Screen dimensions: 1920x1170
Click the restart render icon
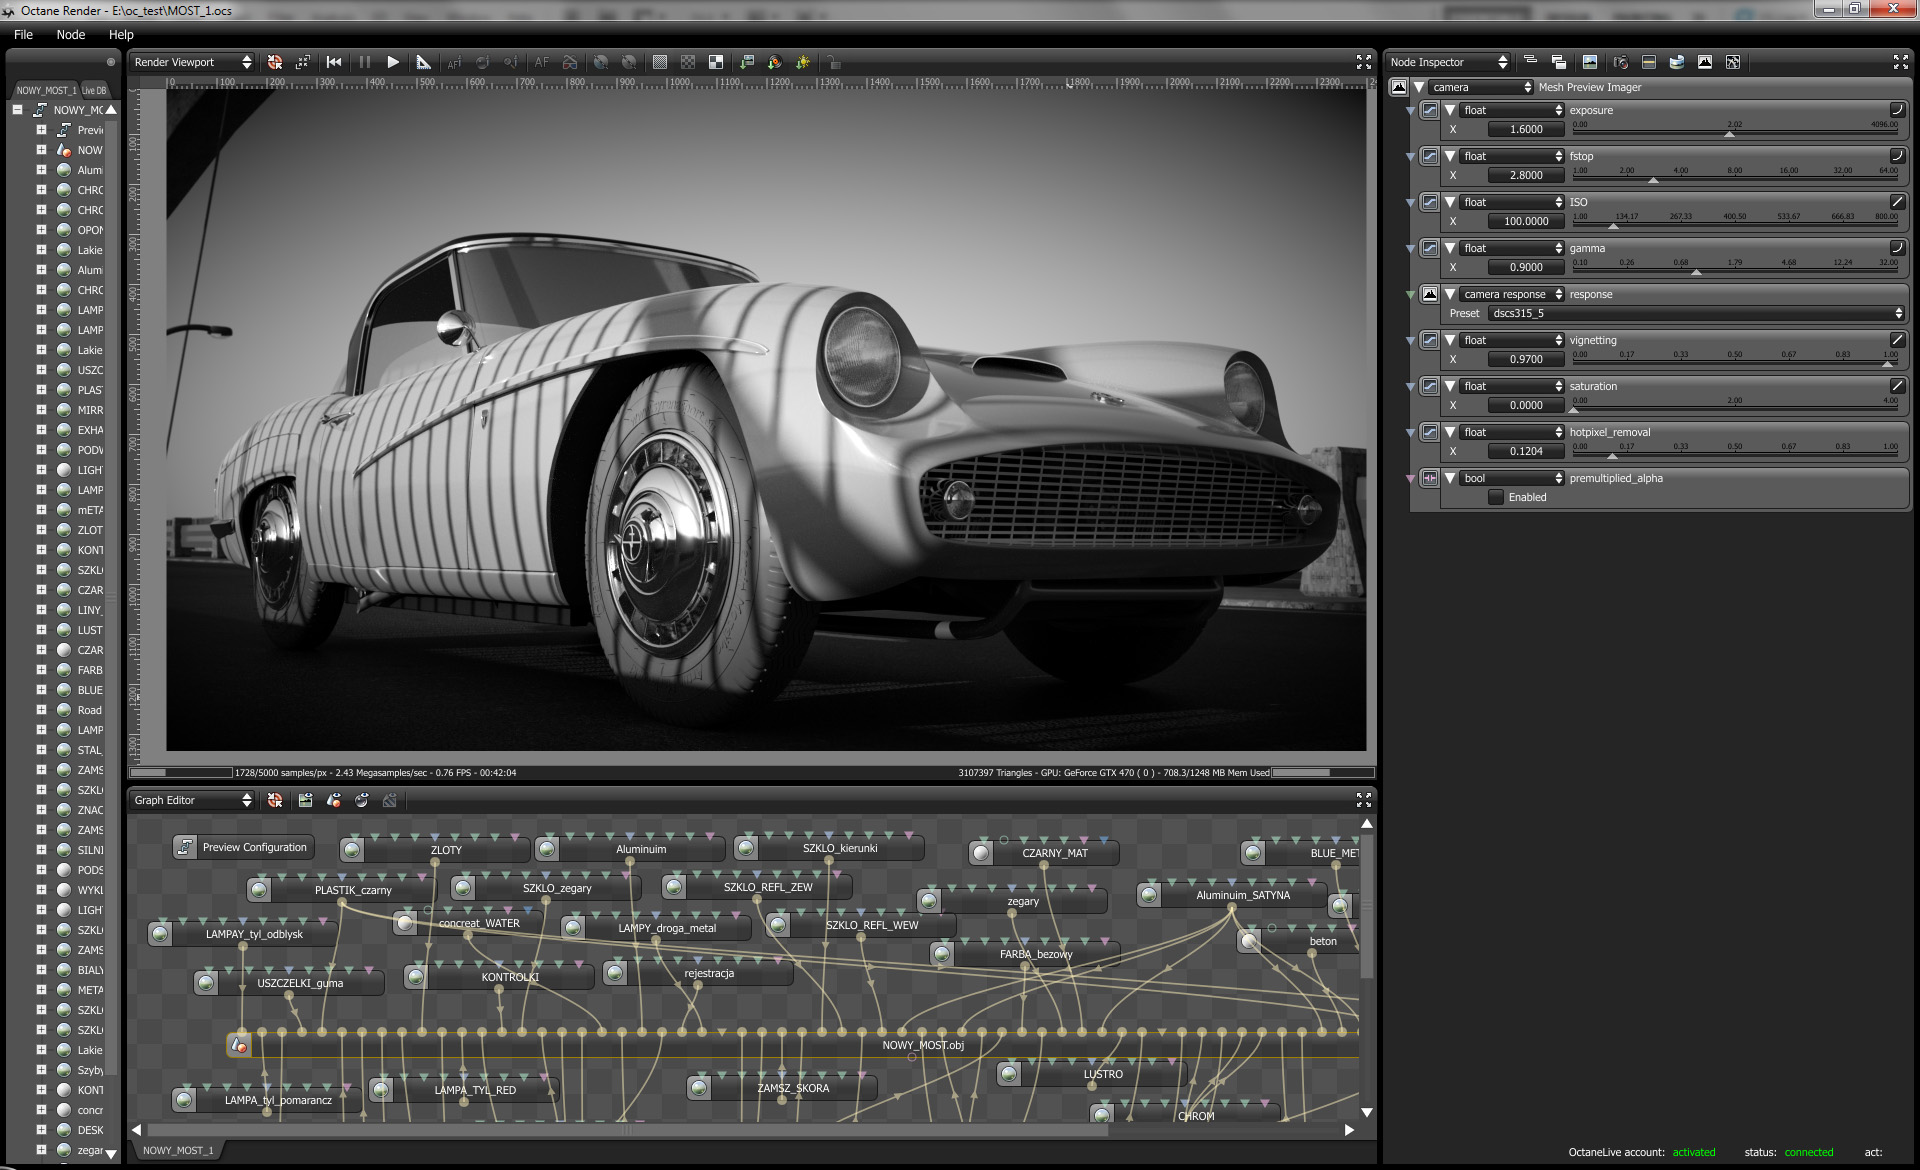click(x=334, y=62)
